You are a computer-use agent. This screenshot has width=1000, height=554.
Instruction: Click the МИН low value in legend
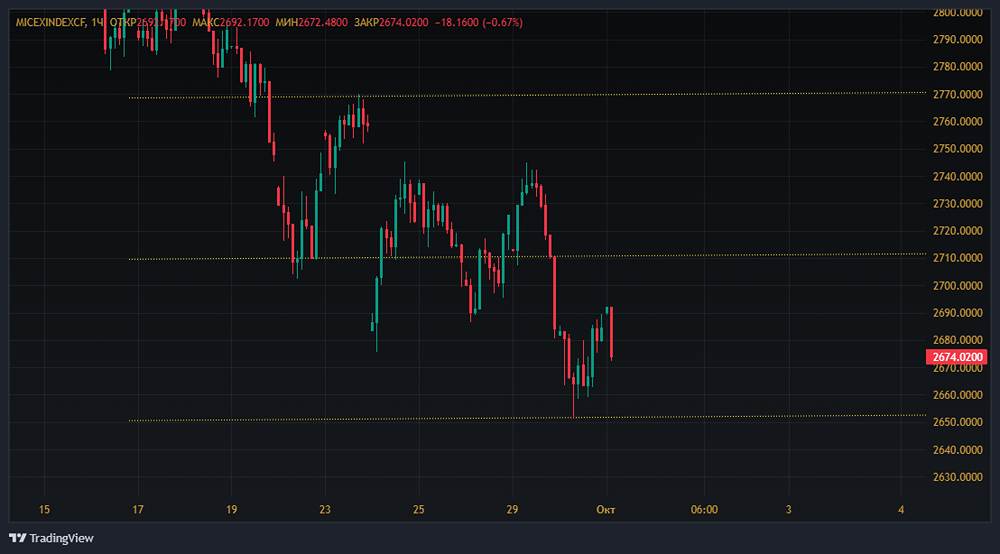pyautogui.click(x=323, y=22)
